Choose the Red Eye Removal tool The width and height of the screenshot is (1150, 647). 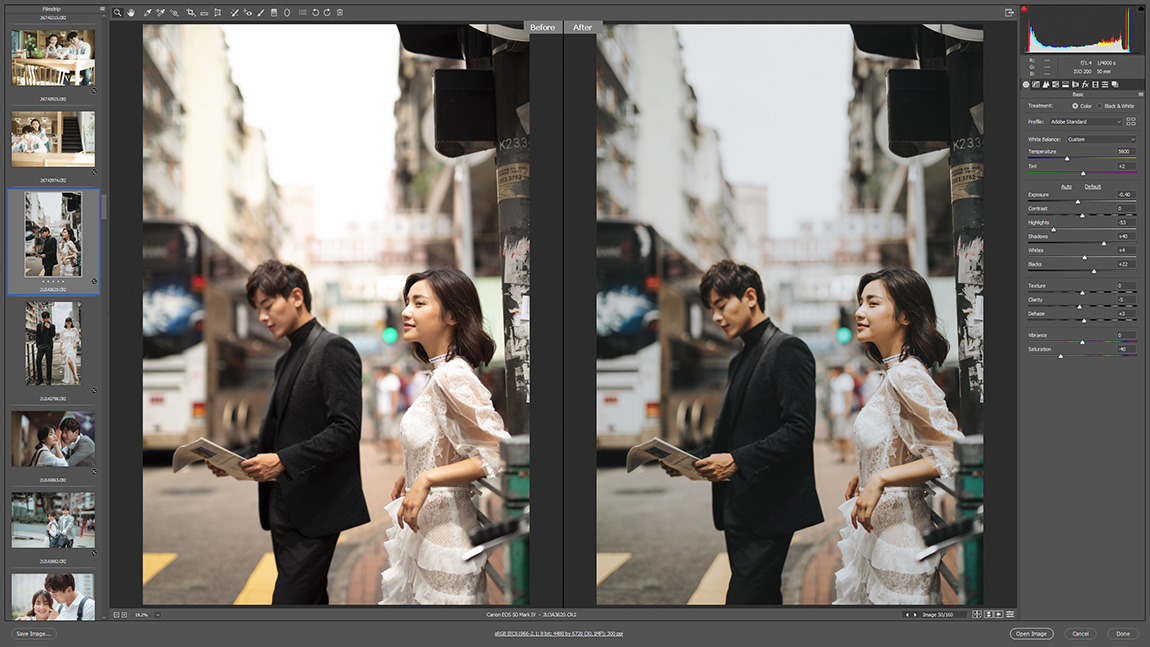[x=248, y=13]
